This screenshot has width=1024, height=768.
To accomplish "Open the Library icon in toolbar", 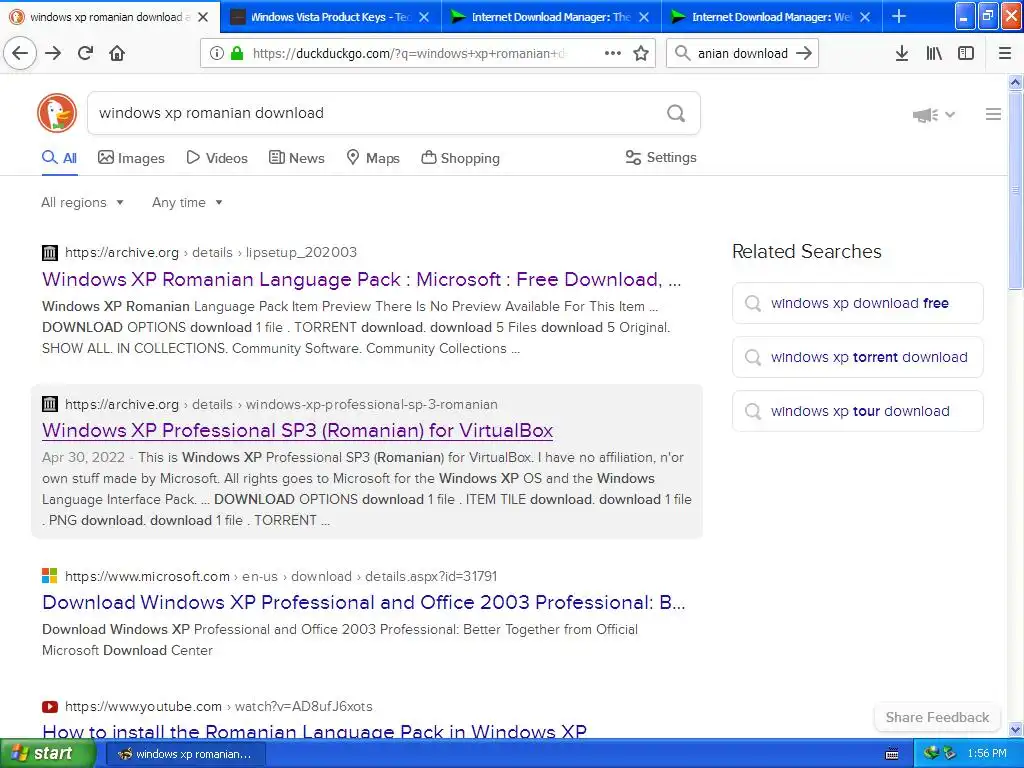I will pos(934,54).
